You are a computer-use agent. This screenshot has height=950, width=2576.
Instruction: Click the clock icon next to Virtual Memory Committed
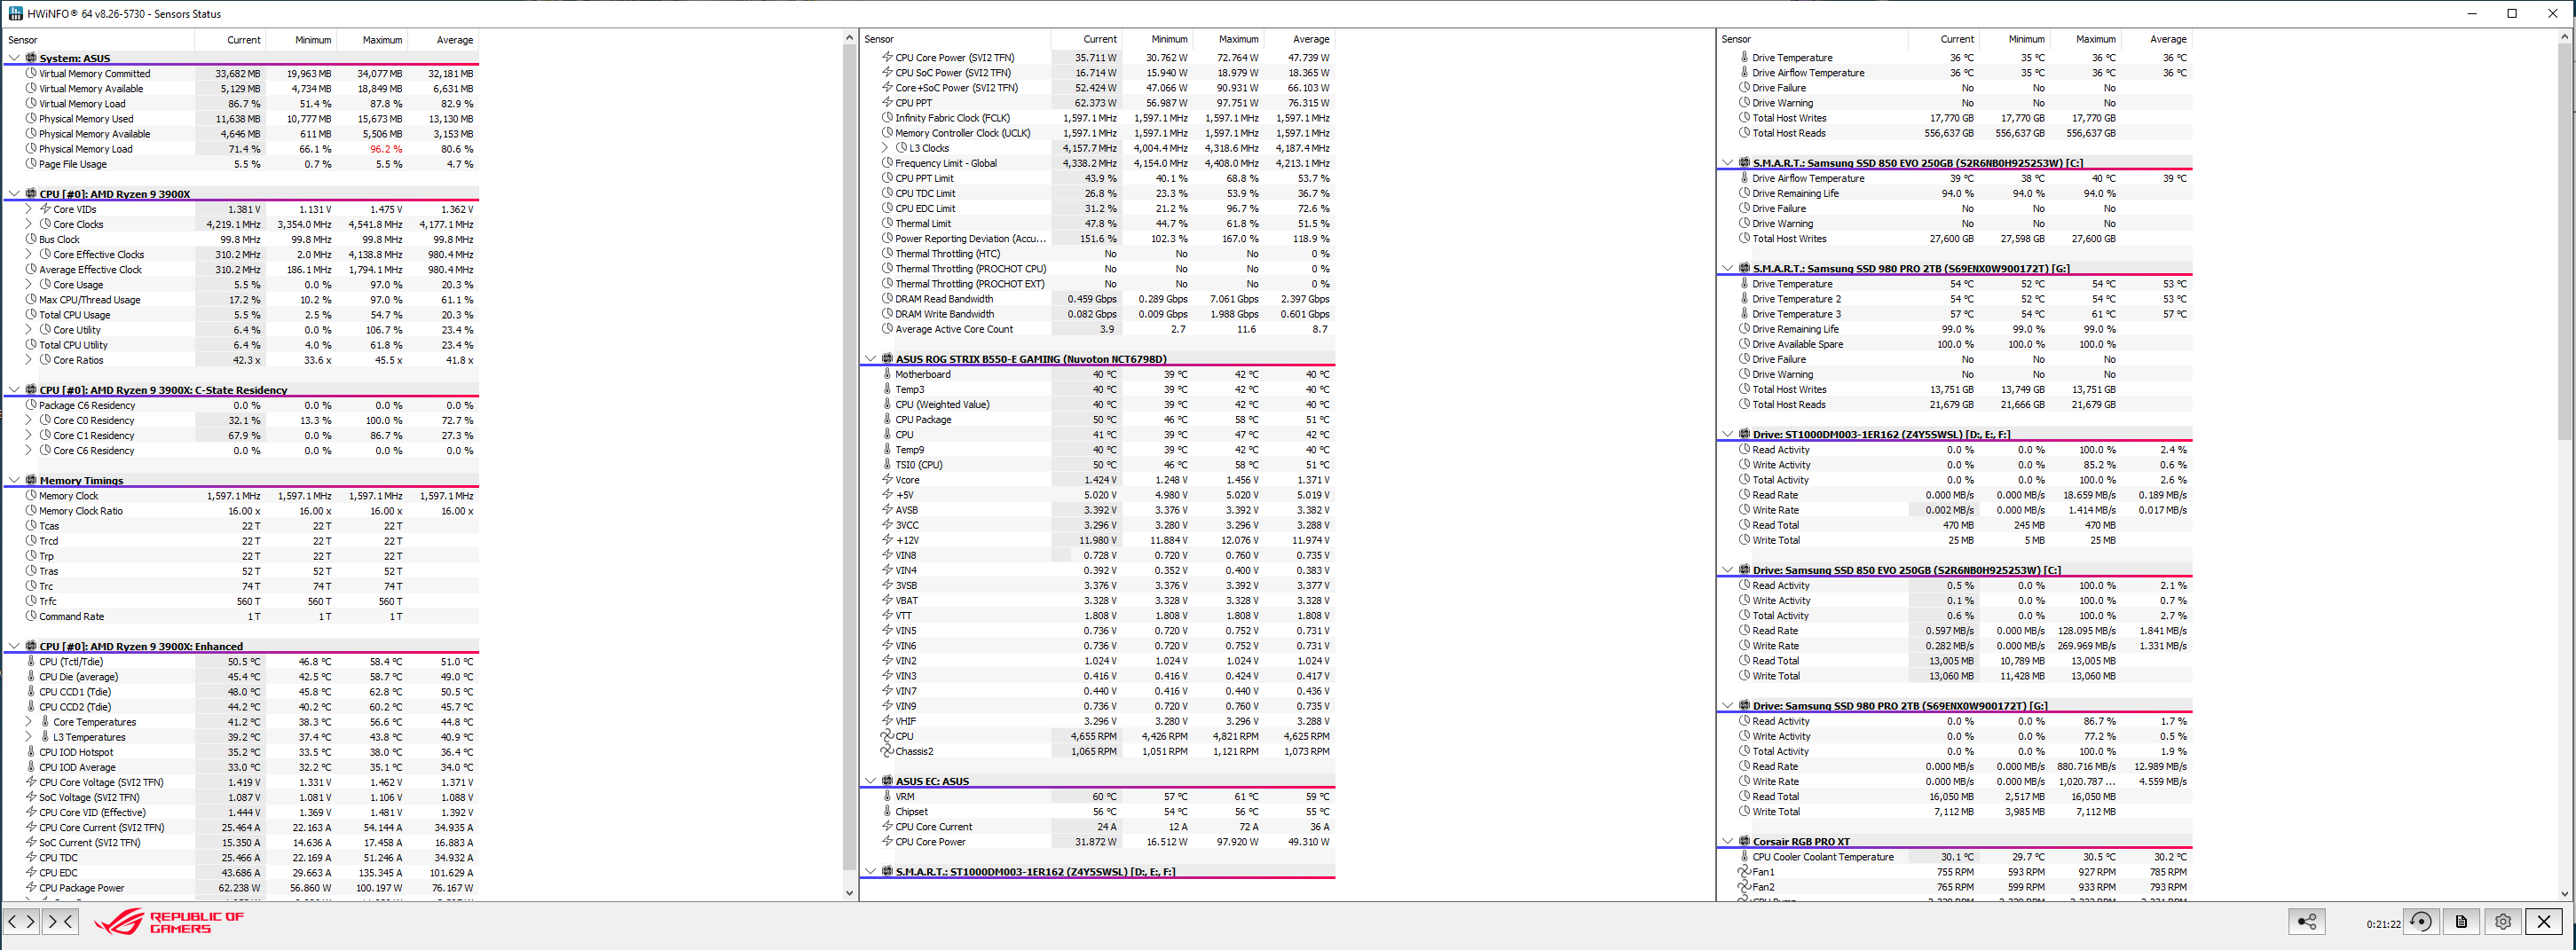coord(31,73)
